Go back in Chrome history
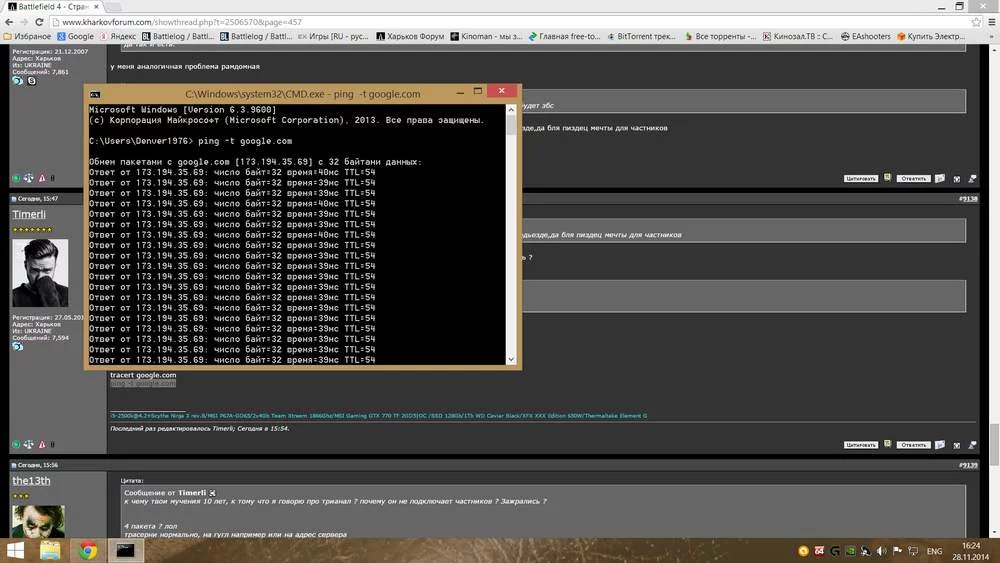This screenshot has height=563, width=1000. [8, 22]
